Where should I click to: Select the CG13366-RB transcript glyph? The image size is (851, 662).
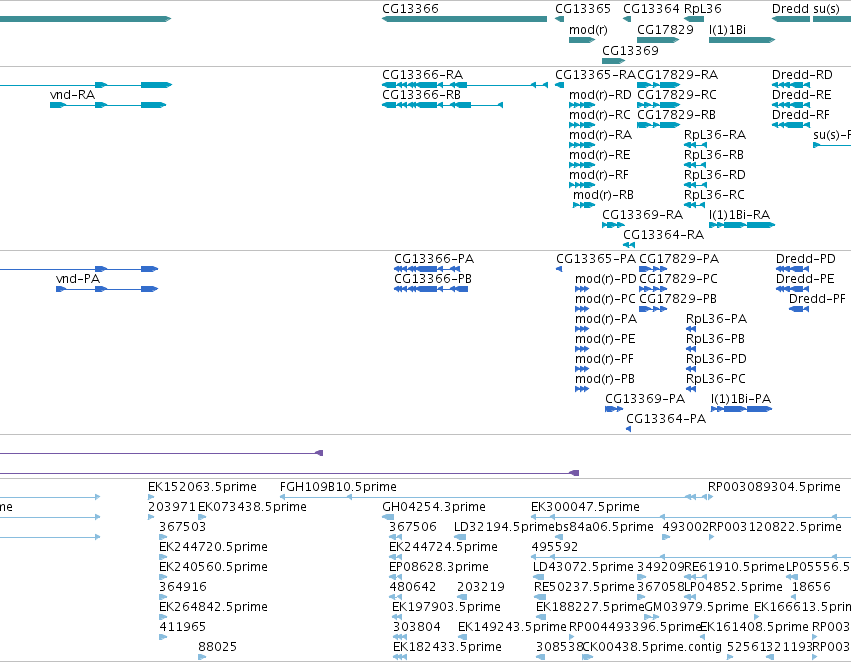click(442, 105)
